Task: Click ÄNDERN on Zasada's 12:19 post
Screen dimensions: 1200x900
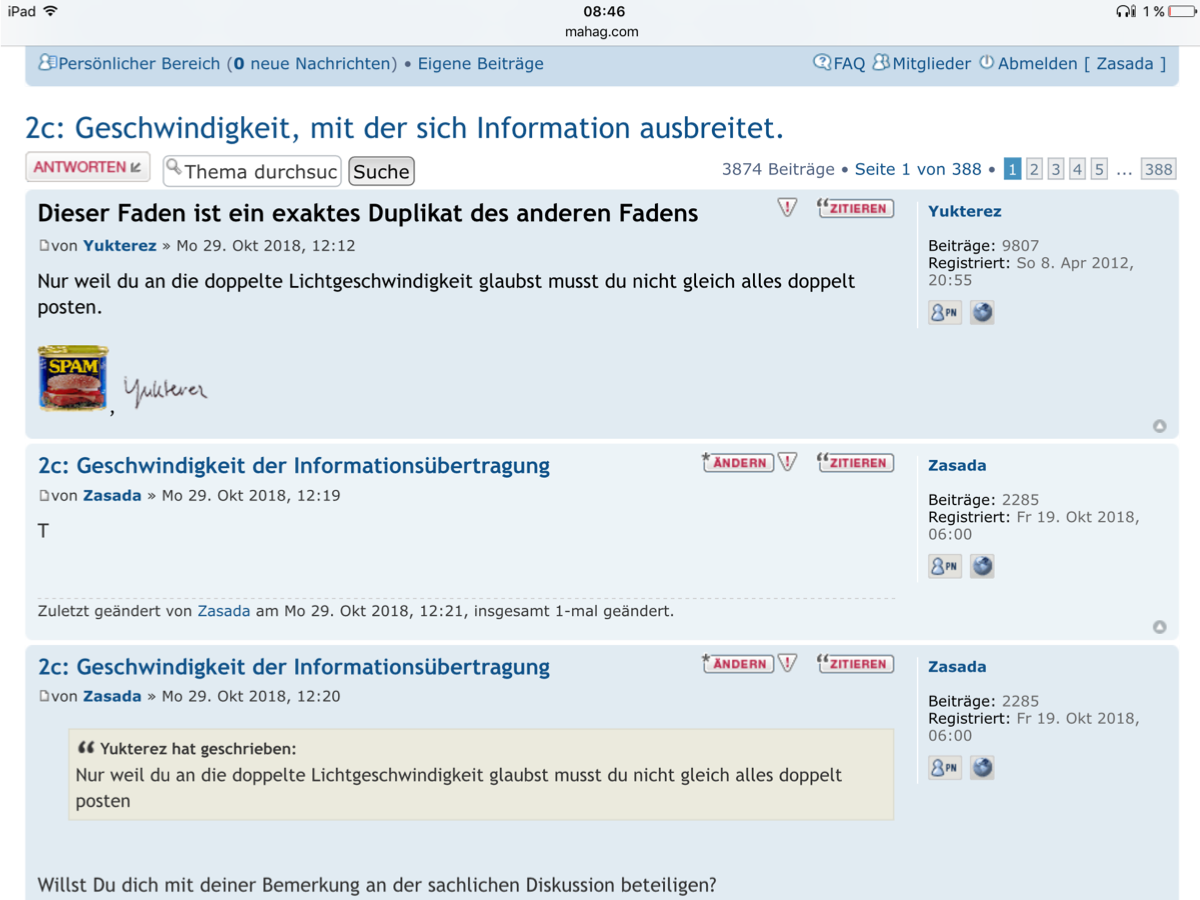Action: point(738,462)
